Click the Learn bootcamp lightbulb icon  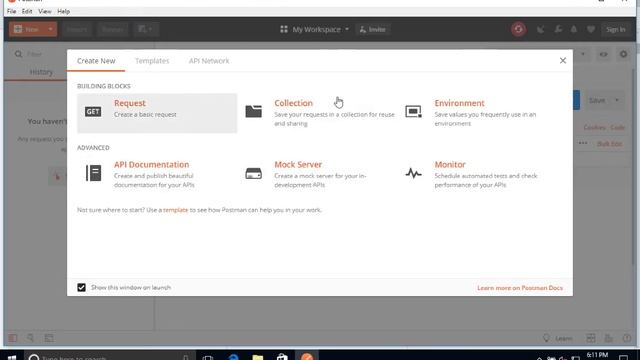pos(547,338)
